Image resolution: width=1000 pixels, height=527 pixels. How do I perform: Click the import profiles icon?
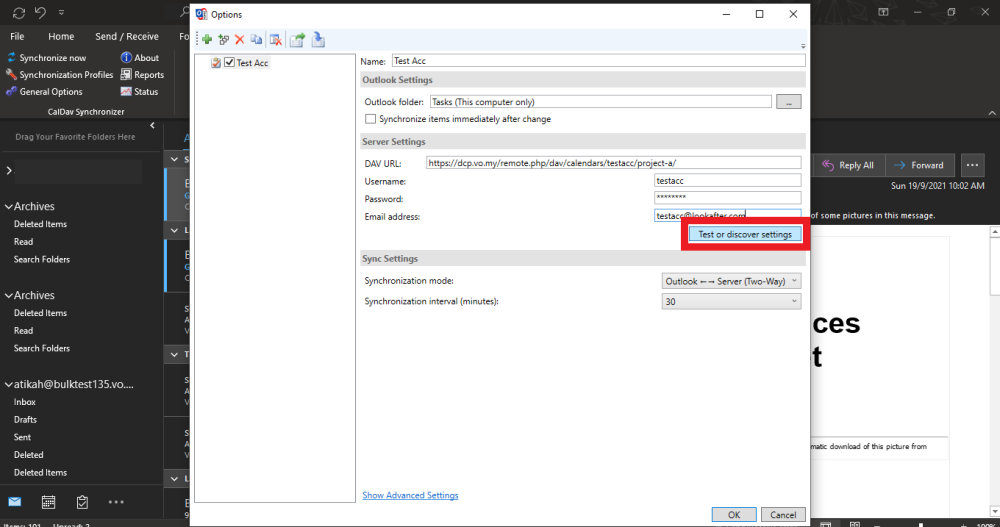click(x=318, y=40)
